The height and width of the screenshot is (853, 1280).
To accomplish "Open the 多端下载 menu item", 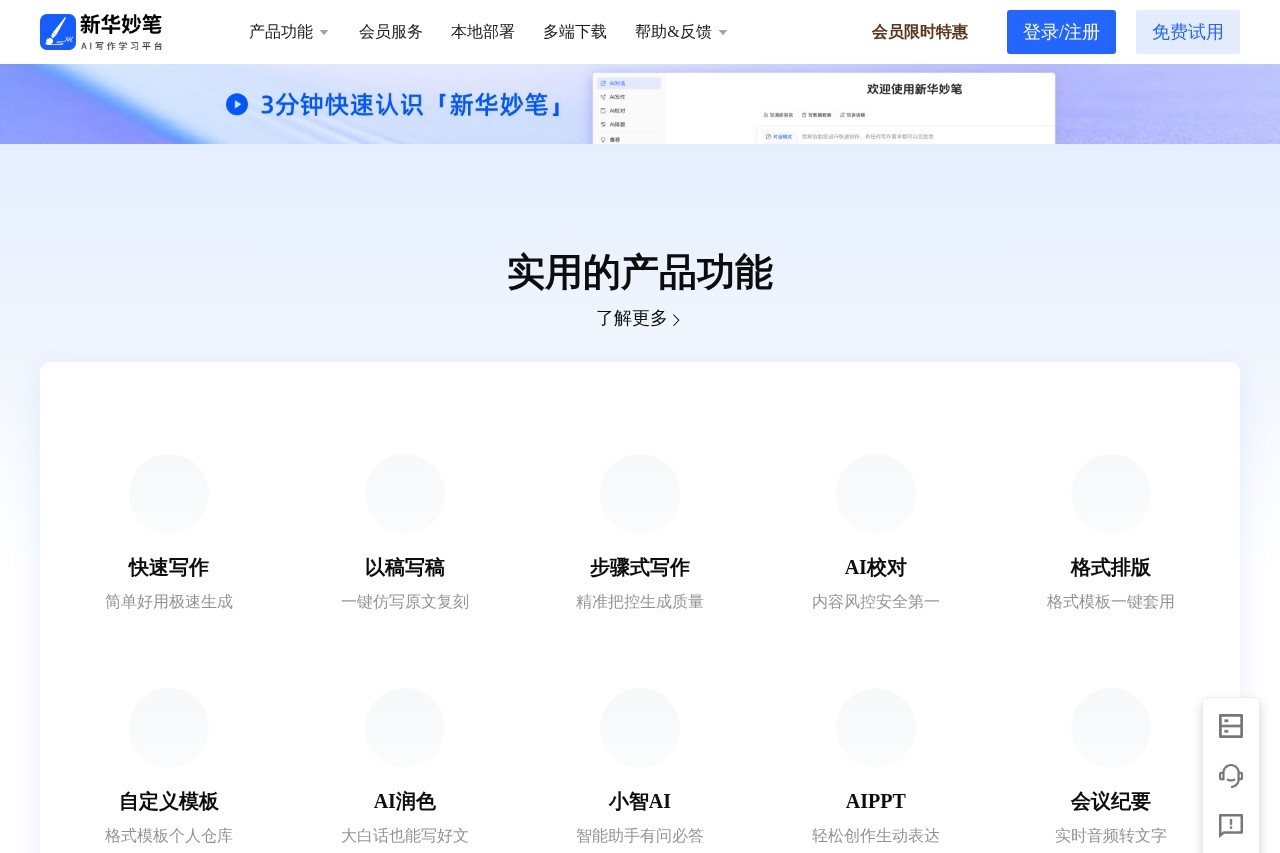I will pyautogui.click(x=574, y=31).
